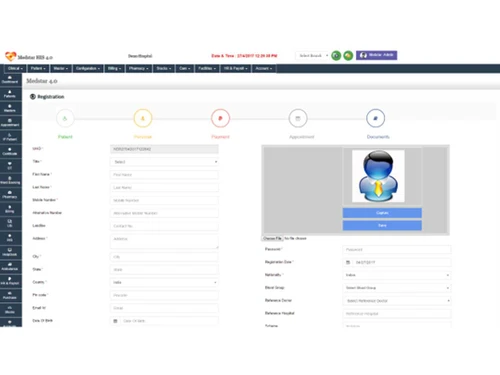Click the Payment step circle icon
The image size is (500, 375).
point(220,118)
